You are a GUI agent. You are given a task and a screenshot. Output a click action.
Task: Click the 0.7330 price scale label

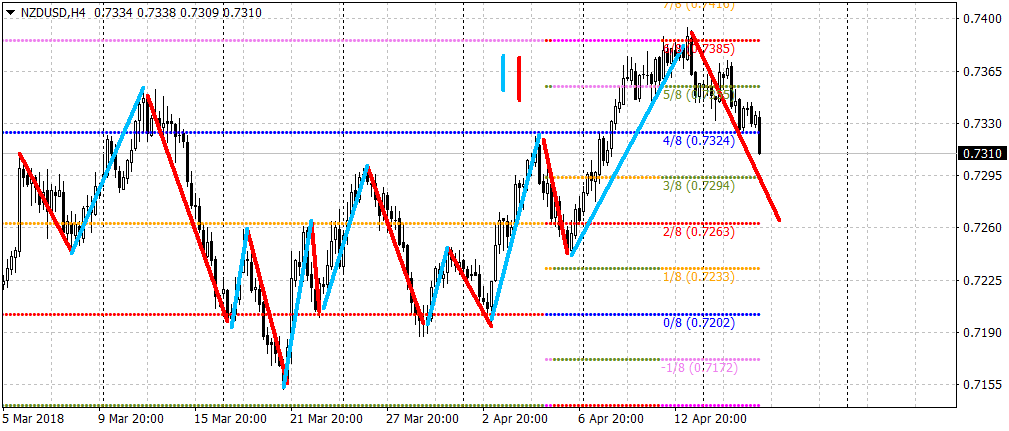pos(982,124)
